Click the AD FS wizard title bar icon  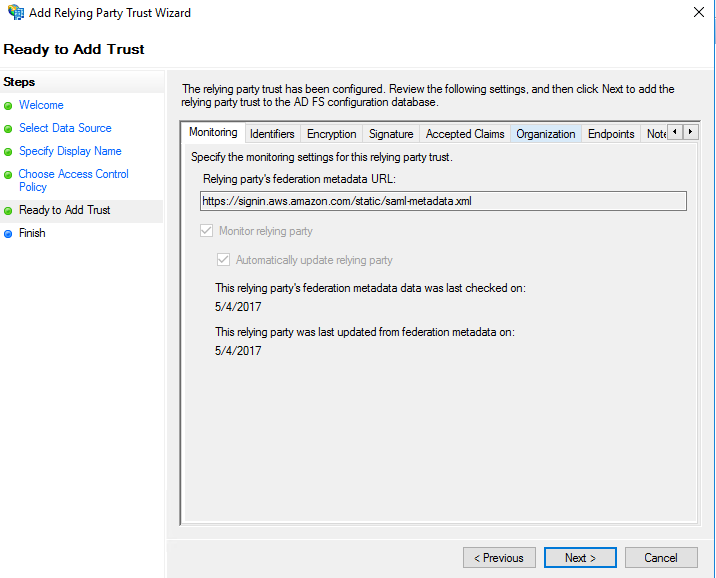[x=14, y=13]
